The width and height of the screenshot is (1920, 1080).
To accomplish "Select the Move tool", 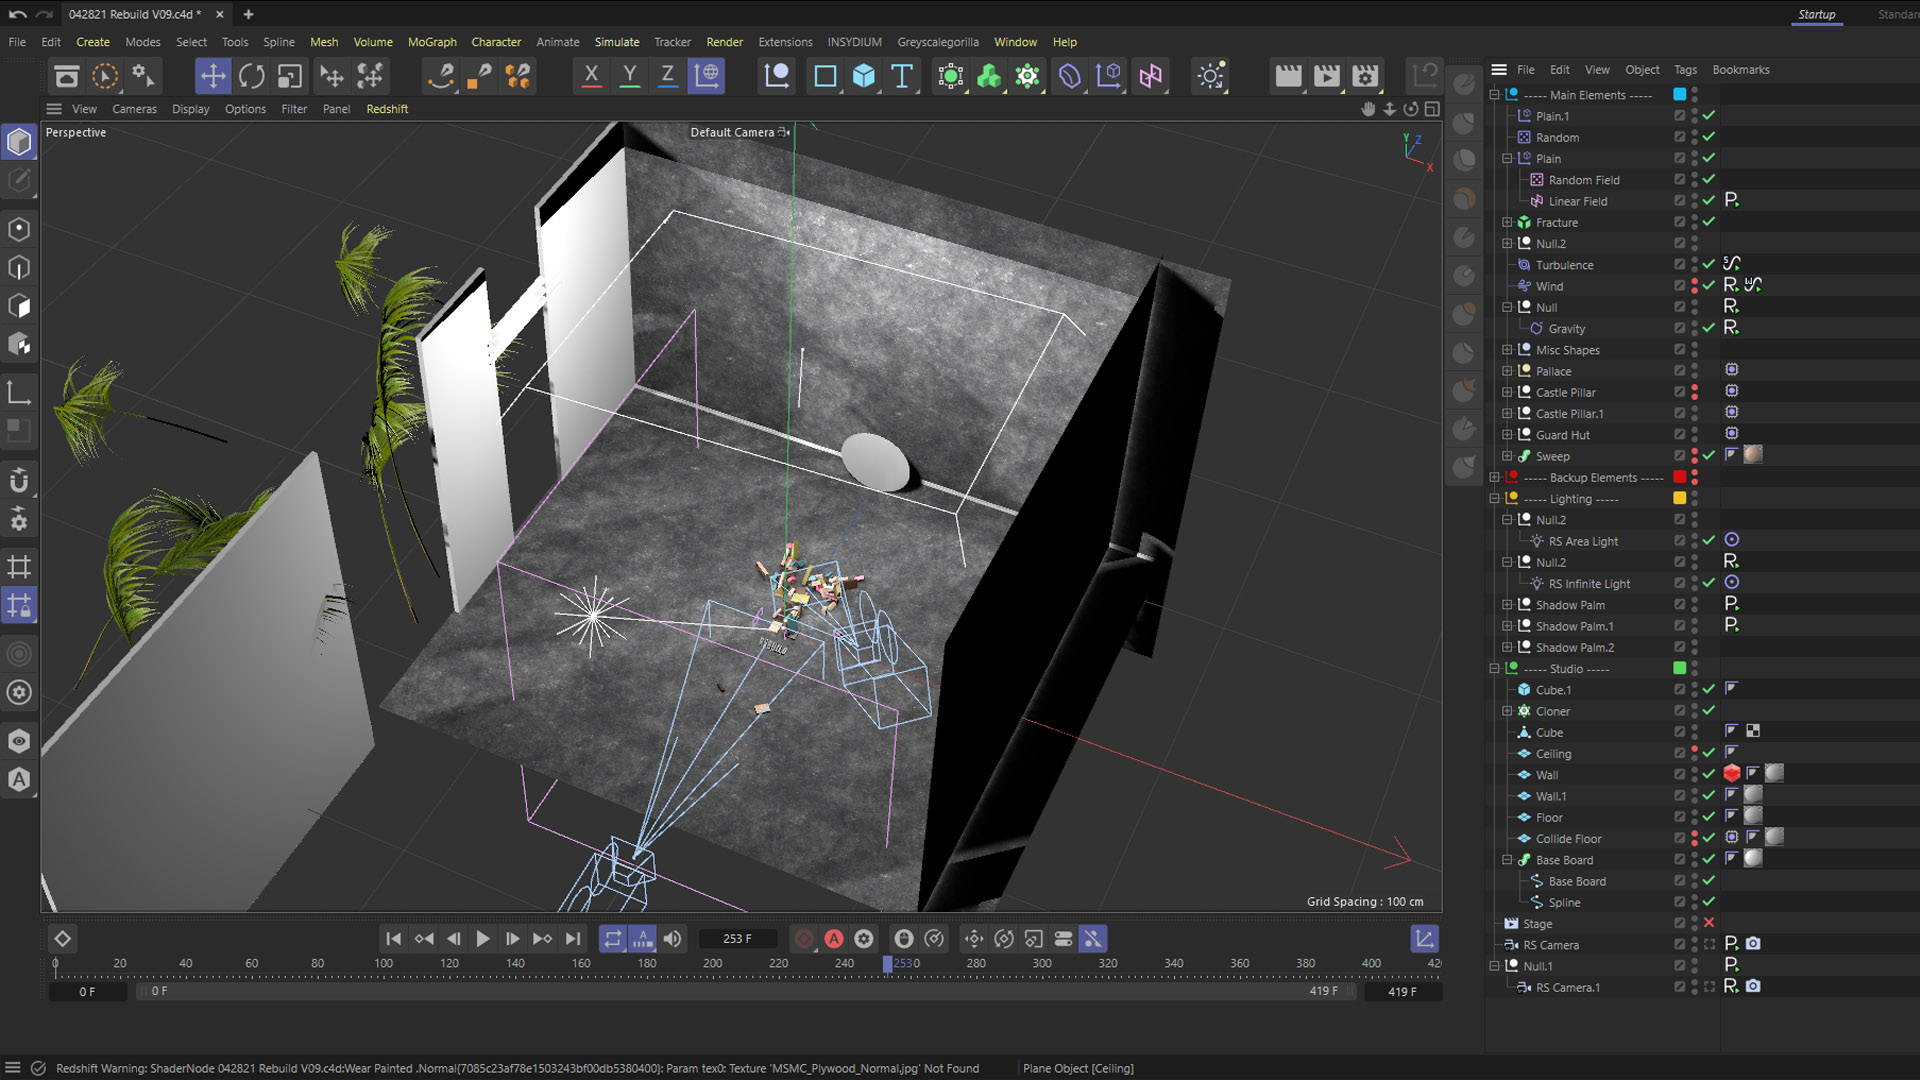I will click(x=212, y=76).
